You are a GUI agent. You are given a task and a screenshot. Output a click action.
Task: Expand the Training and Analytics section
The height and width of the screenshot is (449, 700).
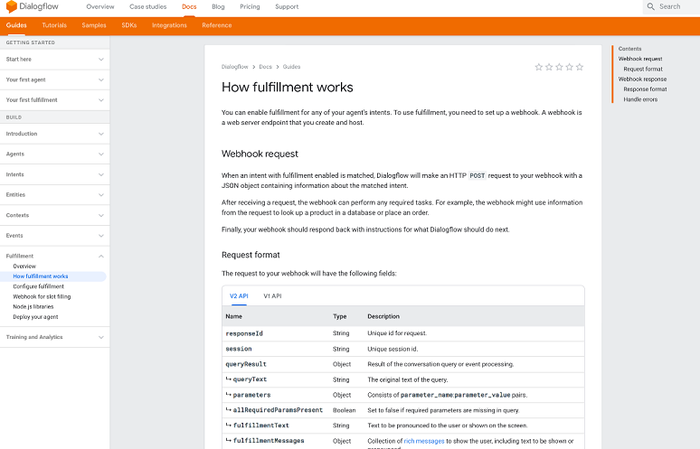coord(100,337)
